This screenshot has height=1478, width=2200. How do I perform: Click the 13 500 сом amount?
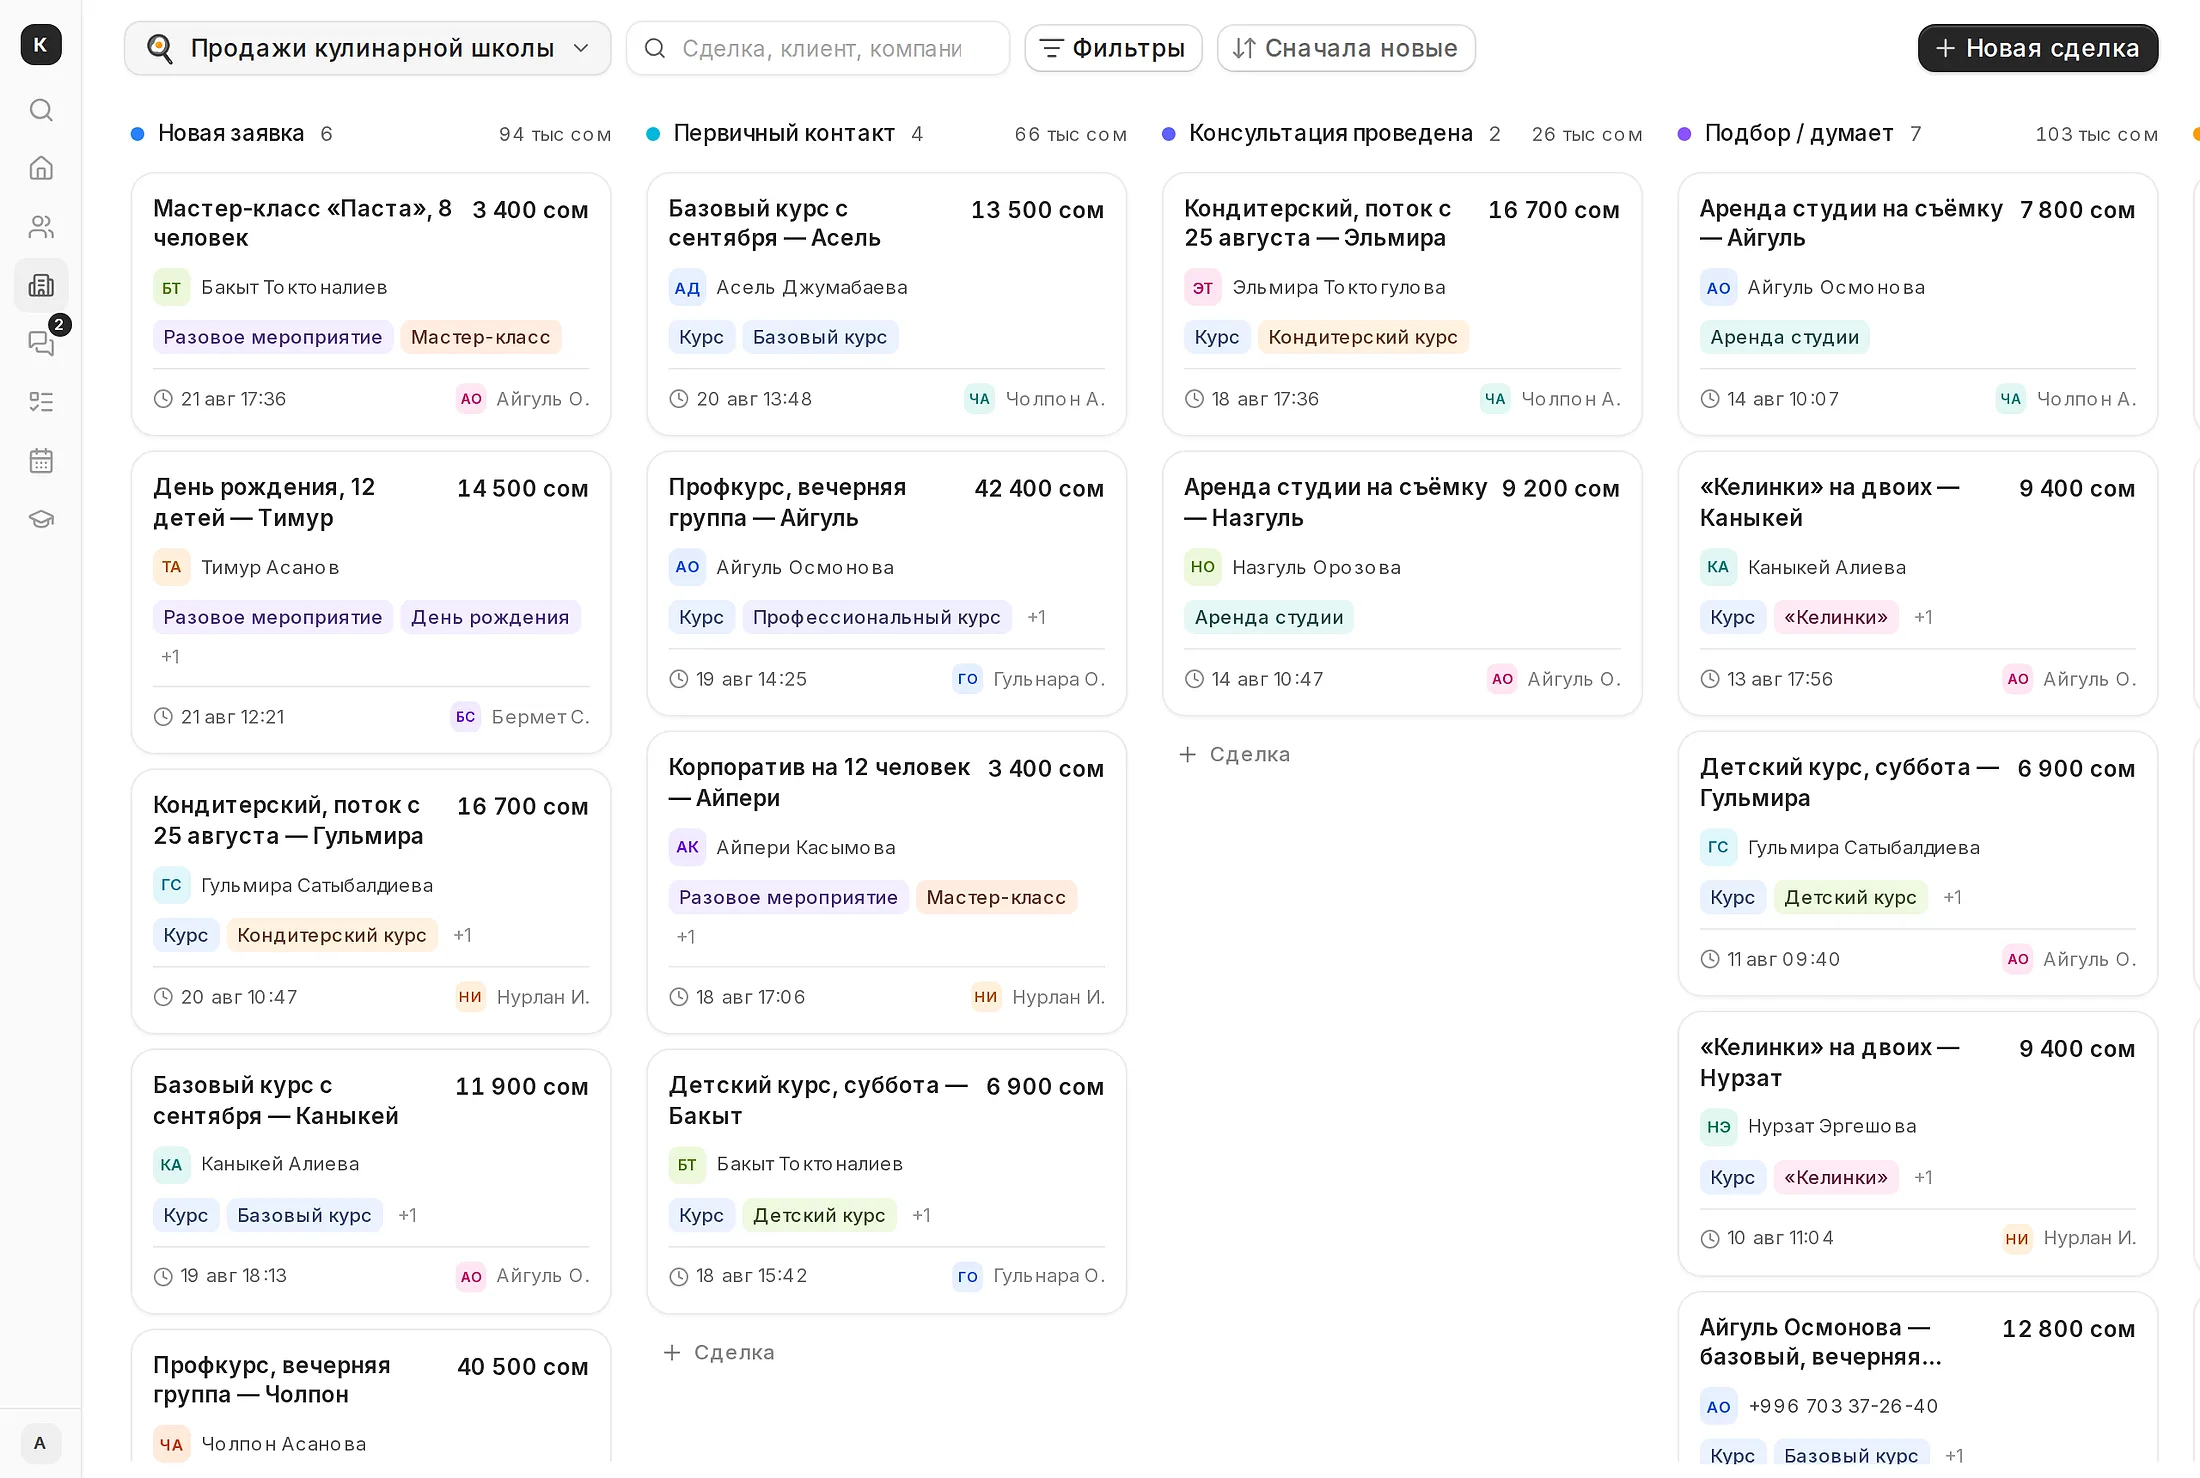coord(1038,210)
